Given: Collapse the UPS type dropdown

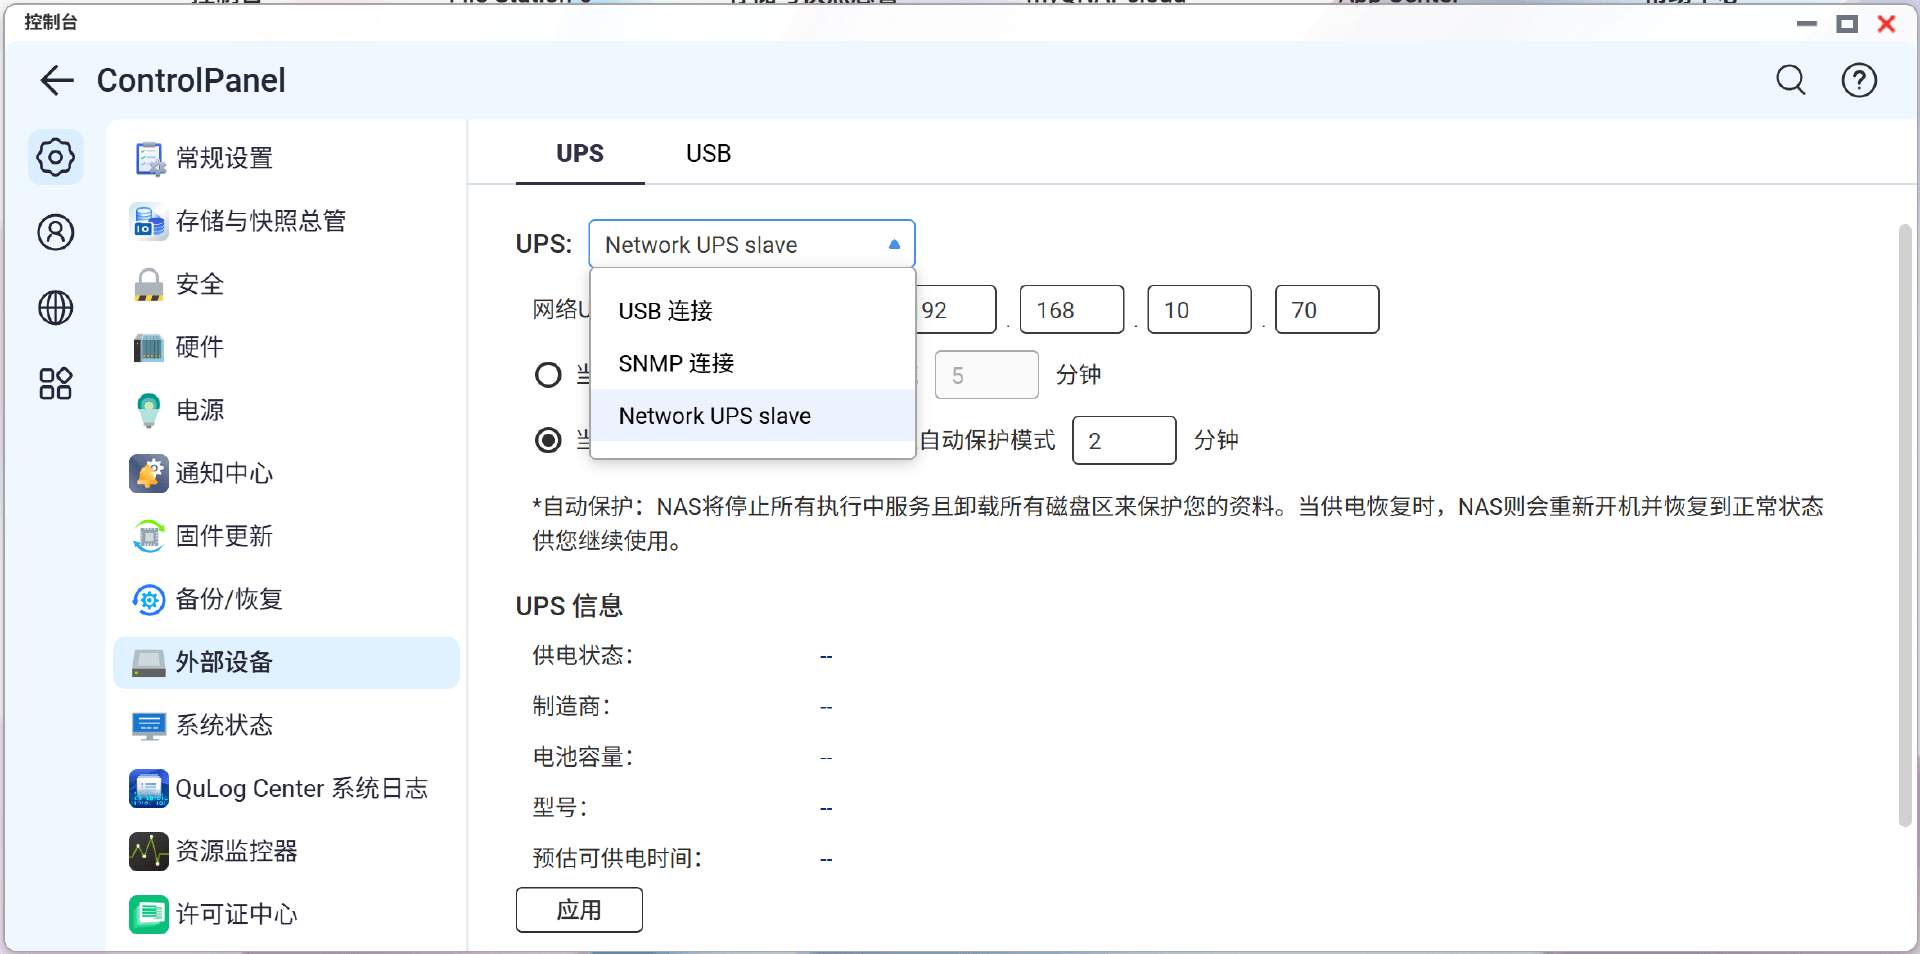Looking at the screenshot, I should pos(752,244).
